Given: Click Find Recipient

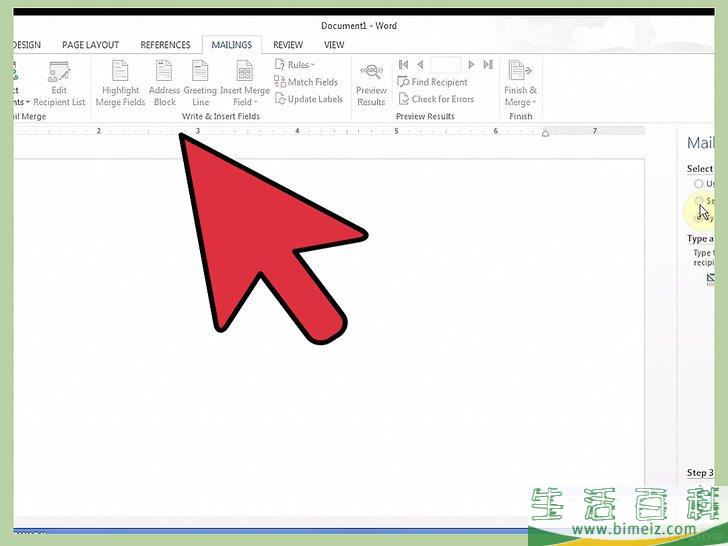Looking at the screenshot, I should click(x=433, y=82).
